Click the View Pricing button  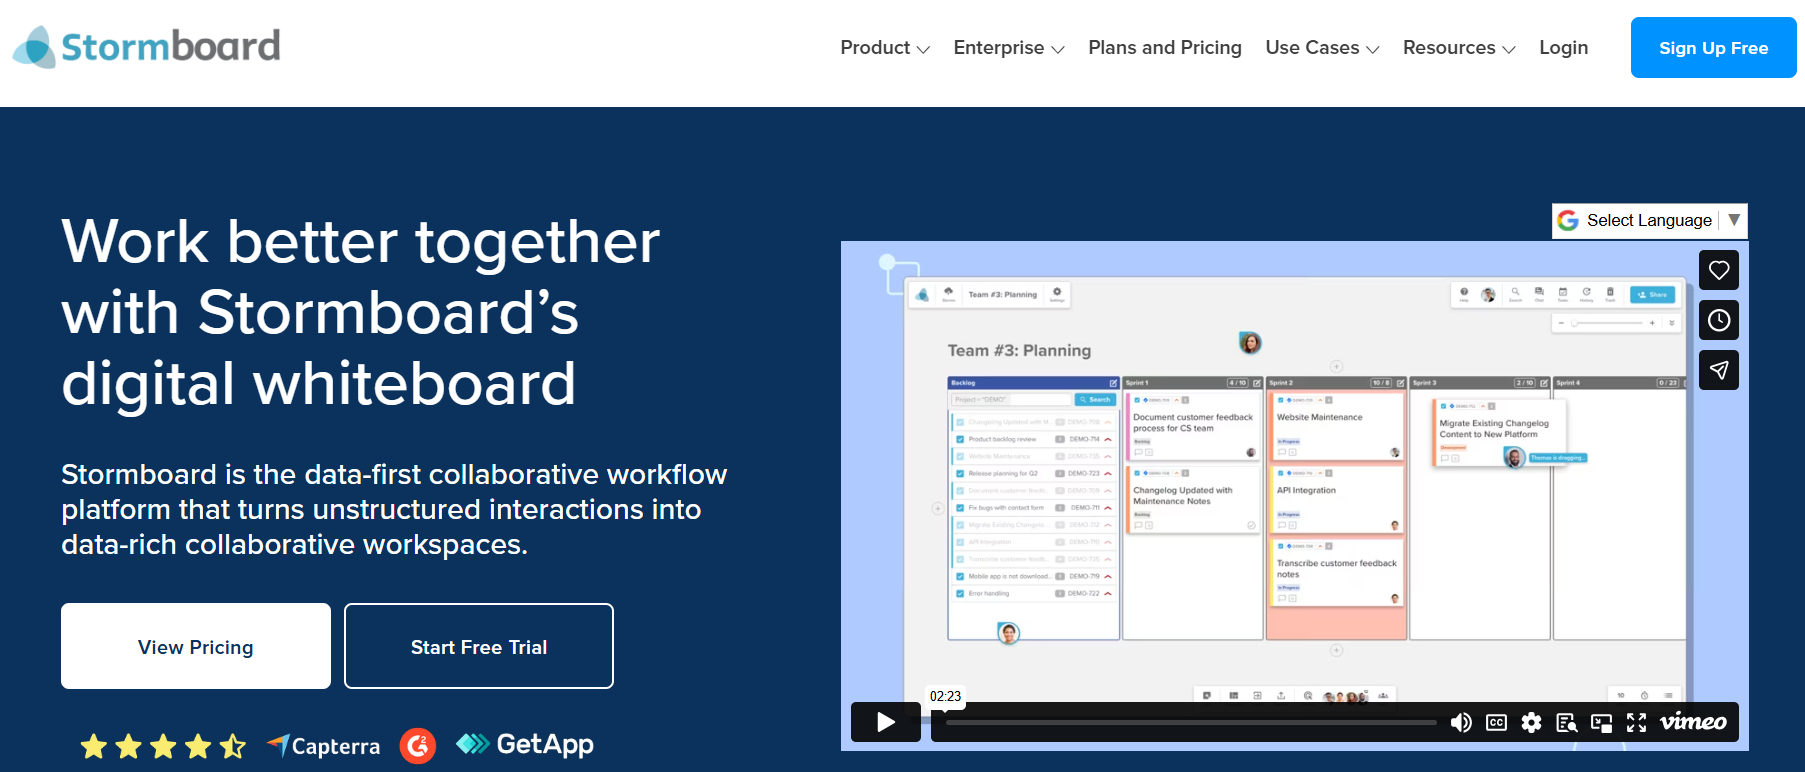coord(196,646)
